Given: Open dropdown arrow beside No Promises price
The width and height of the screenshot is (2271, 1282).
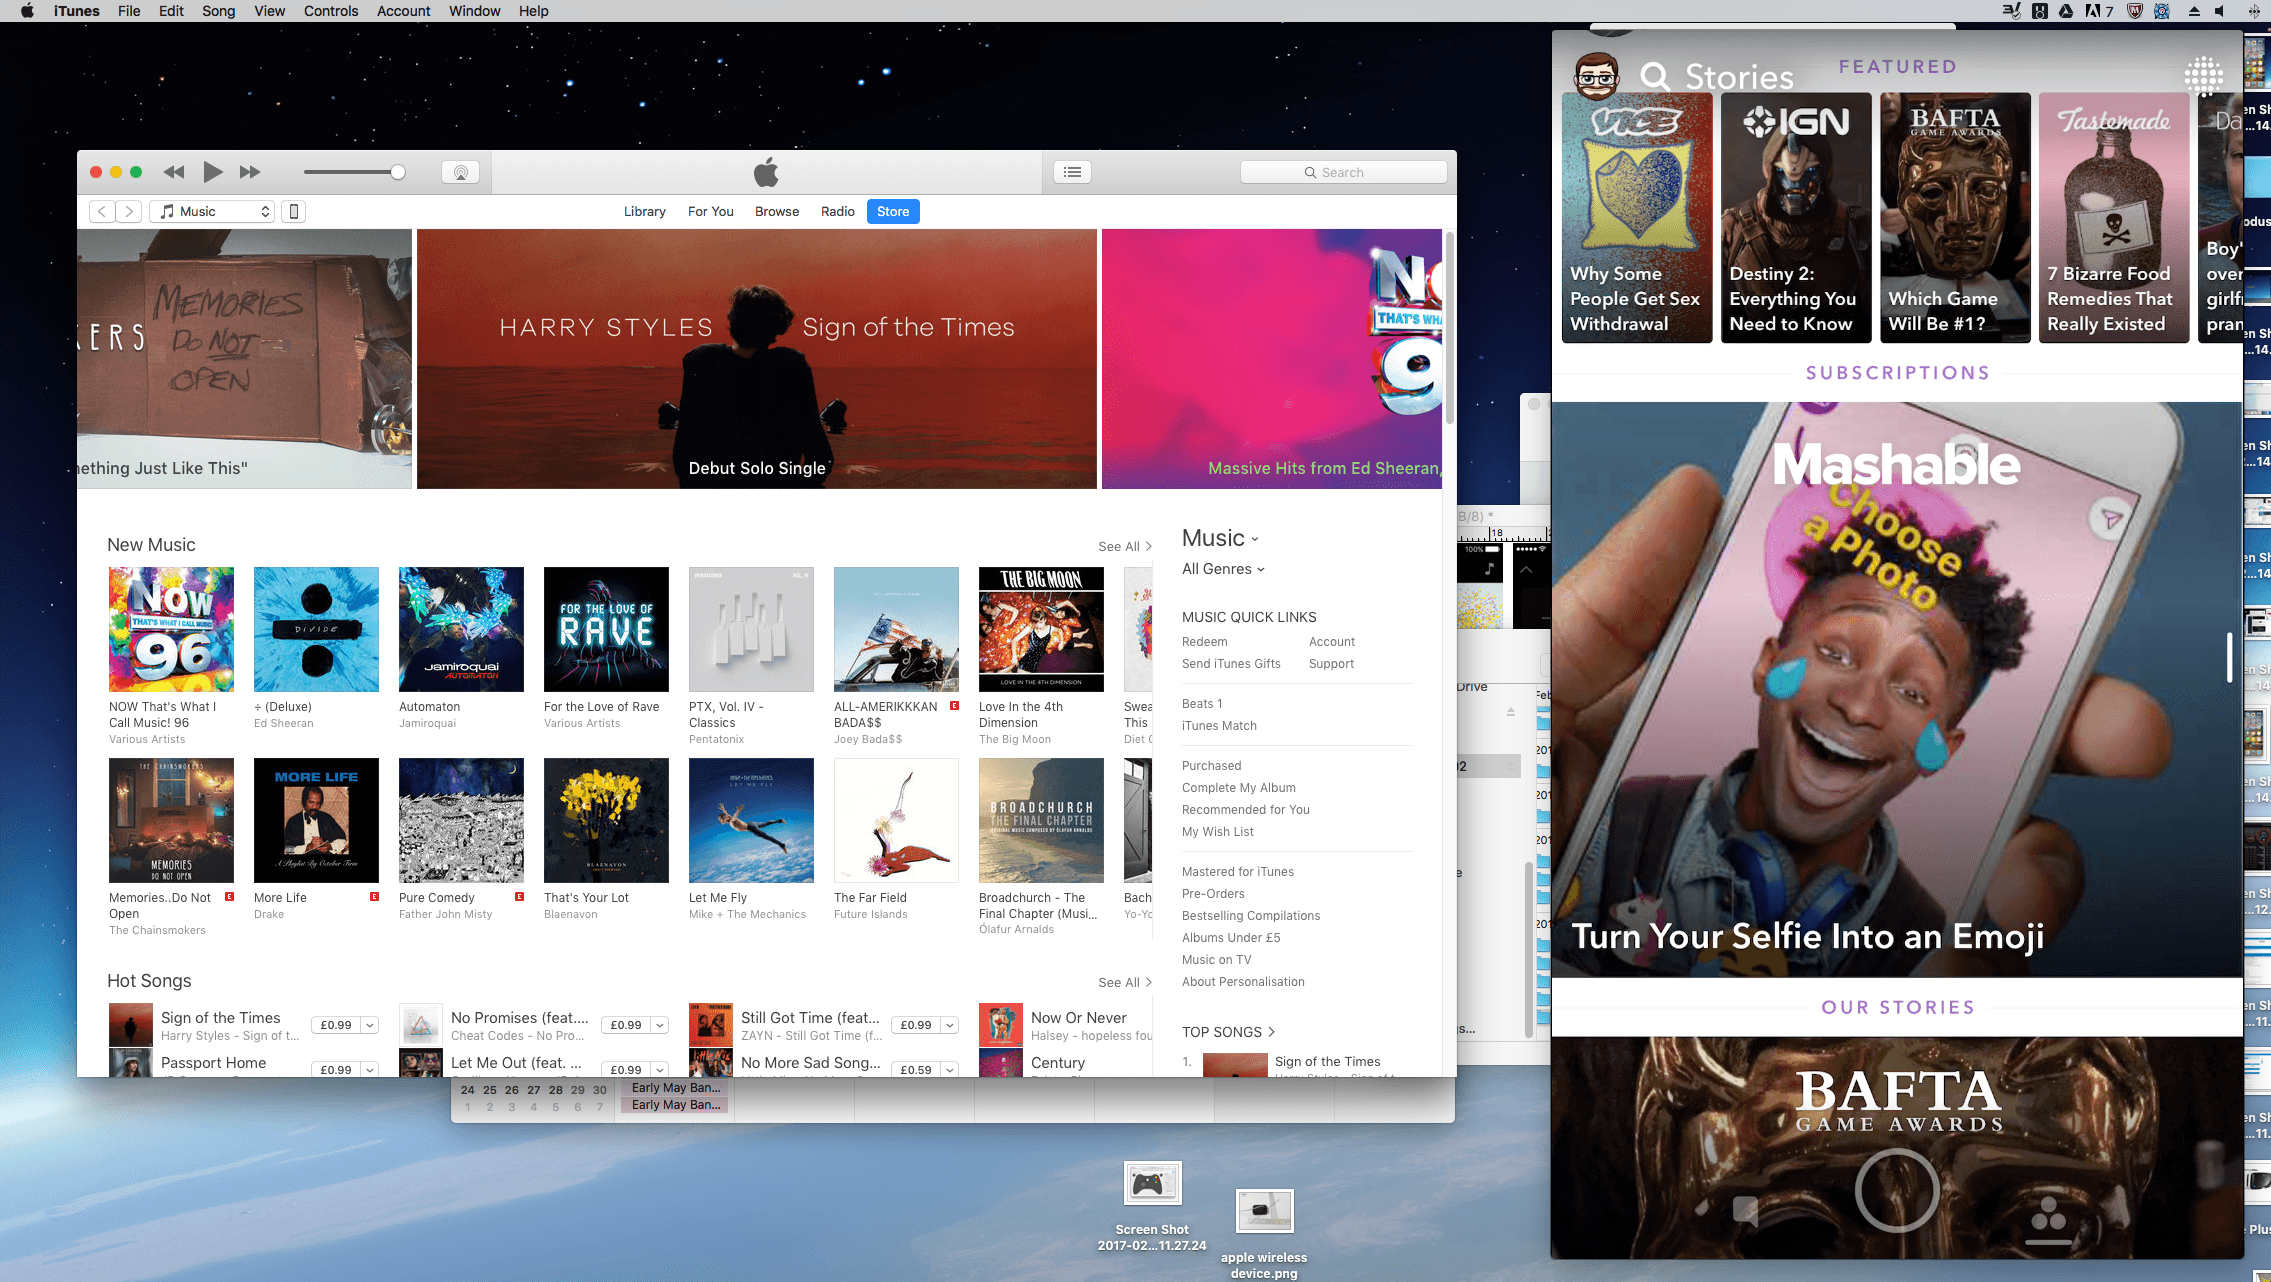Looking at the screenshot, I should [660, 1025].
